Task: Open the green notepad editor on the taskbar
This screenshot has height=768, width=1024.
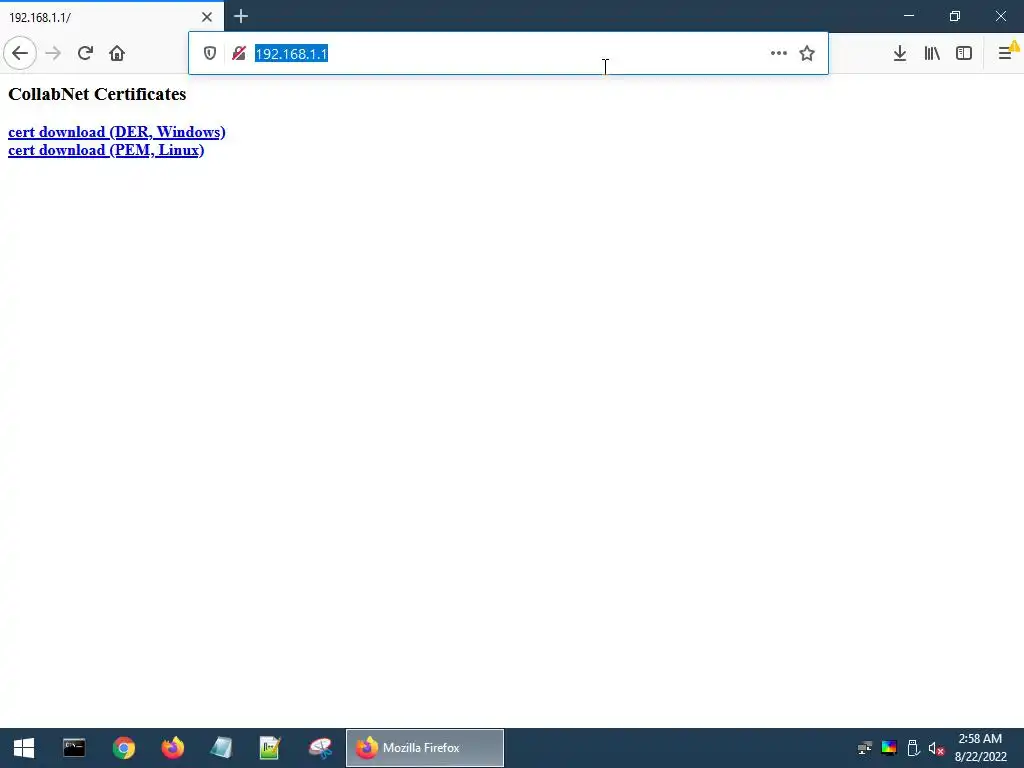Action: pyautogui.click(x=270, y=748)
